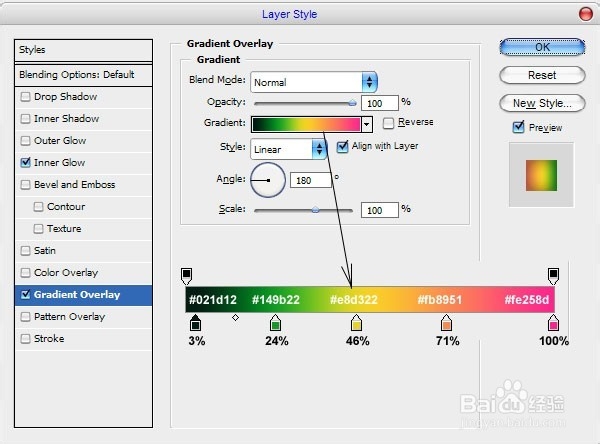Select Blending Options: Default
600x444 pixels.
point(83,75)
